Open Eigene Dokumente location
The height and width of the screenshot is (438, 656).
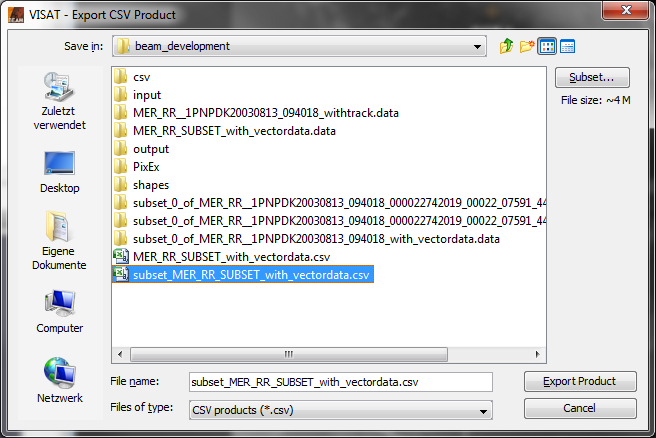point(59,240)
